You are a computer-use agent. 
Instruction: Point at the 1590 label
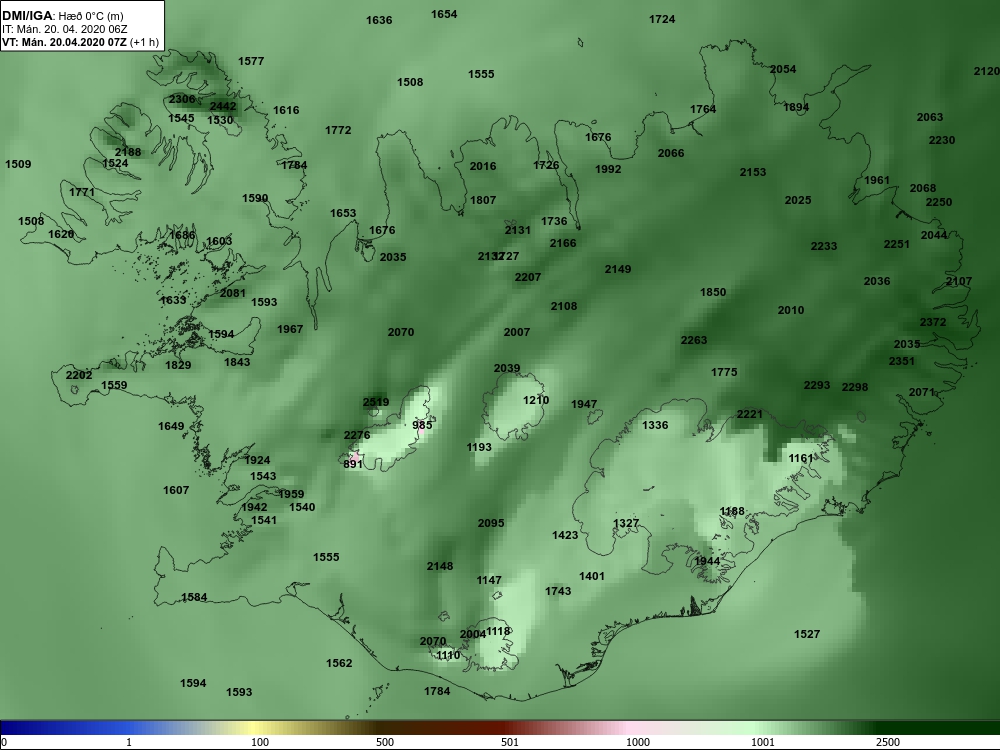(255, 198)
